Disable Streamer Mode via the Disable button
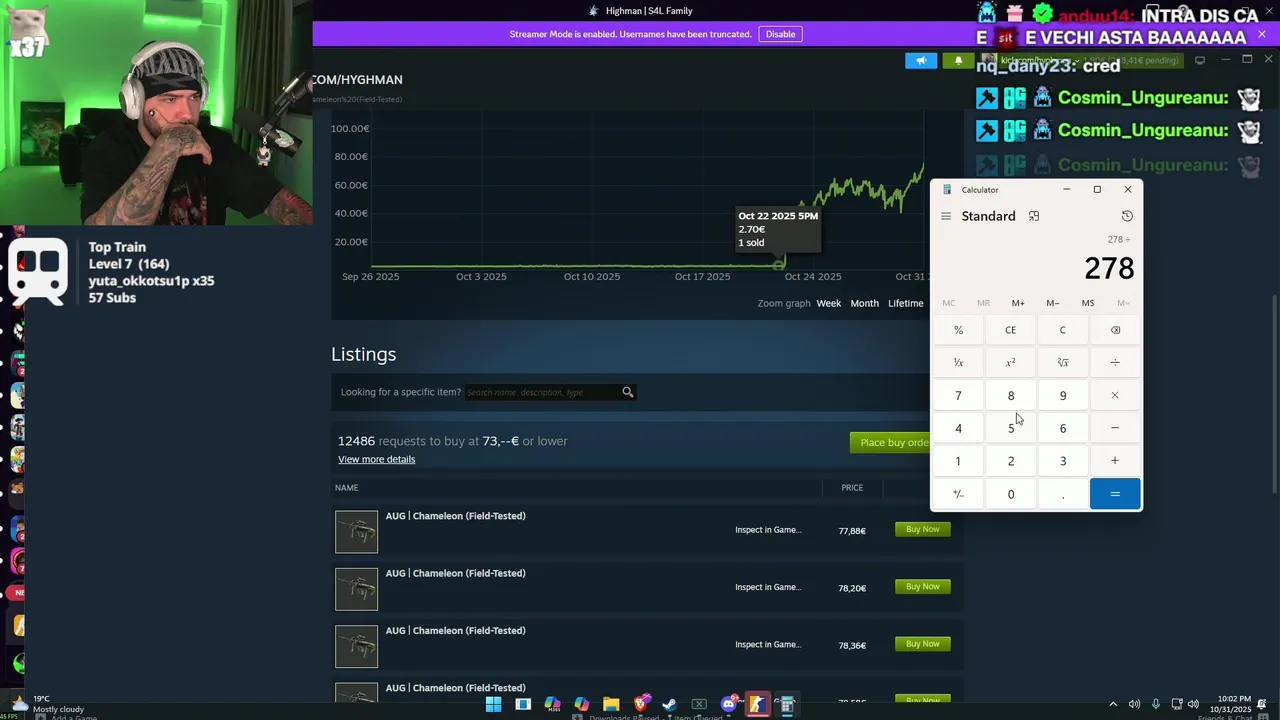 click(780, 34)
